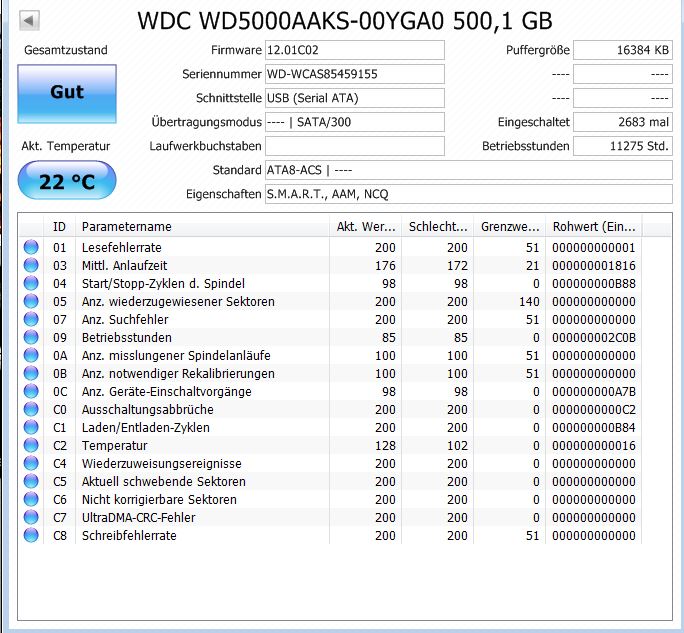Click the Schlecht... column header
This screenshot has width=684, height=633.
click(x=438, y=227)
